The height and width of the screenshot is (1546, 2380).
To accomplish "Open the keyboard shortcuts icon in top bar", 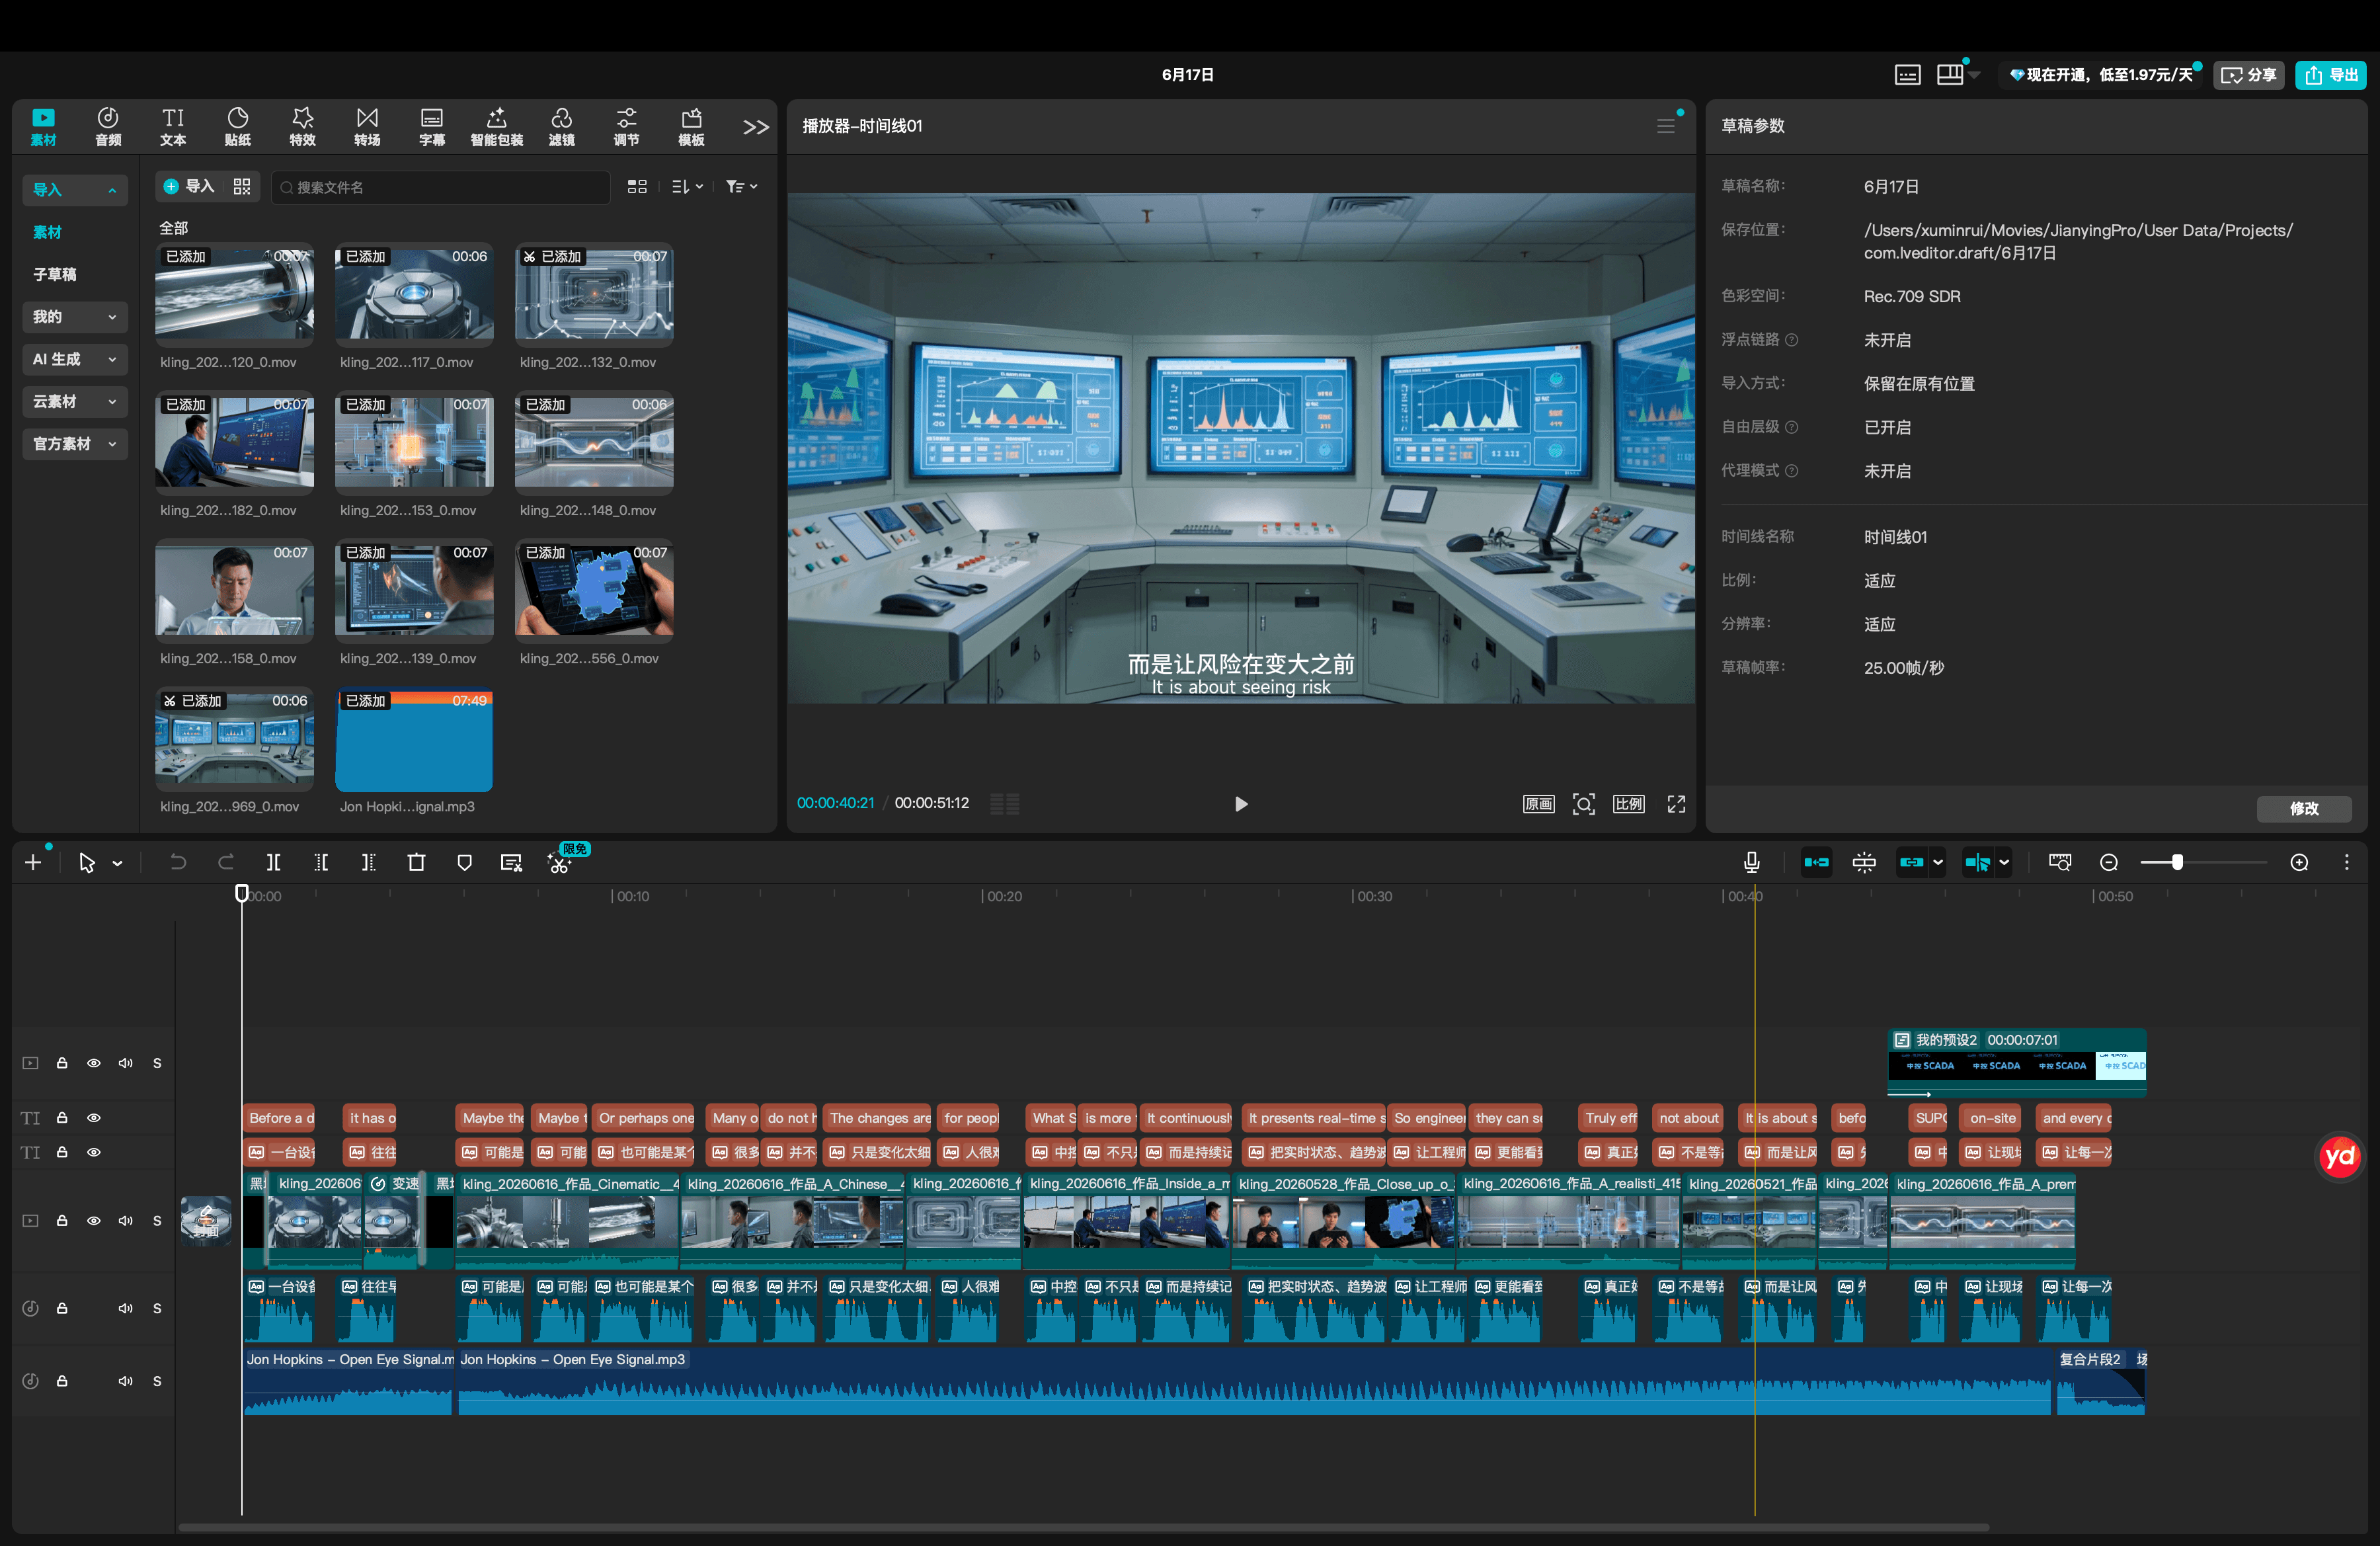I will [1907, 75].
